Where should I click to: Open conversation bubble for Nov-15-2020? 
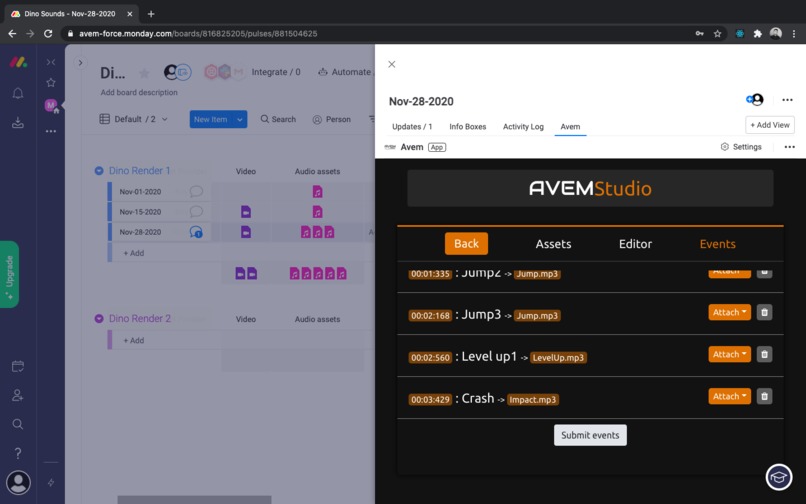[196, 211]
